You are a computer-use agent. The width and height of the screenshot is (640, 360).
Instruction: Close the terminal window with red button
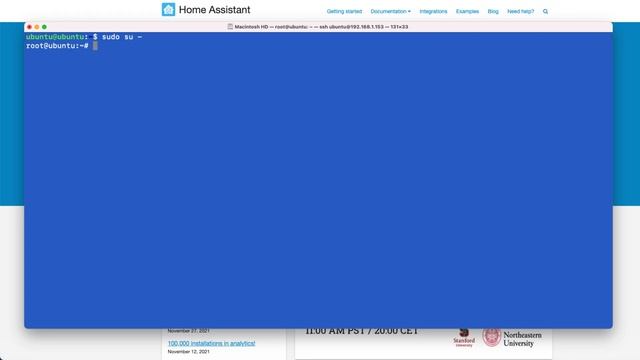(x=29, y=27)
